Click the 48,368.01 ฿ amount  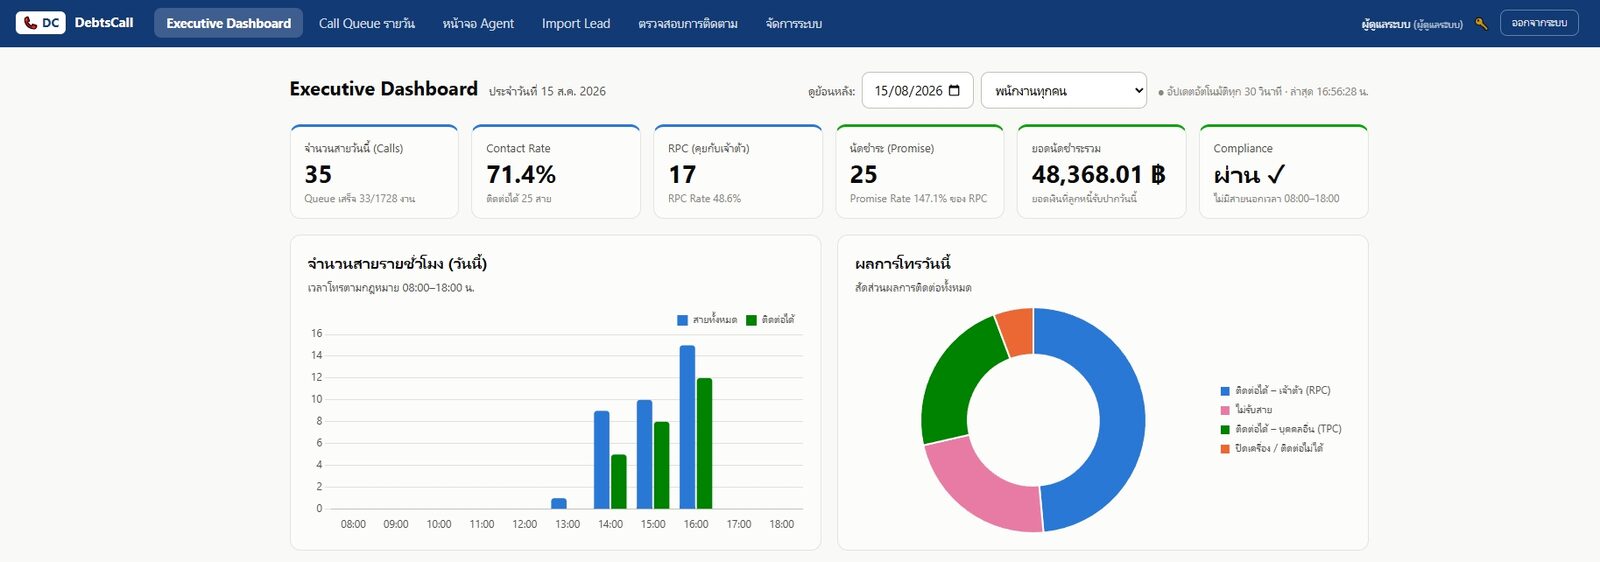(1098, 174)
